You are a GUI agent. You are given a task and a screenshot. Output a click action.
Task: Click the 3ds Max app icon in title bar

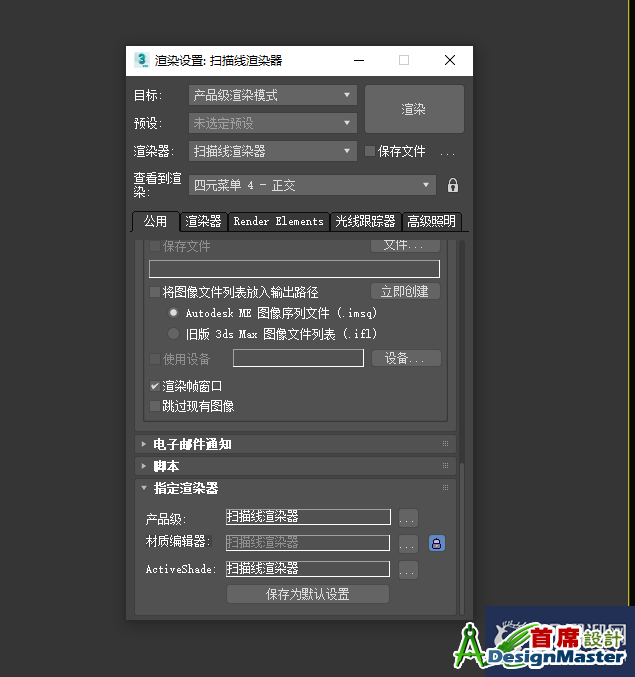[142, 61]
